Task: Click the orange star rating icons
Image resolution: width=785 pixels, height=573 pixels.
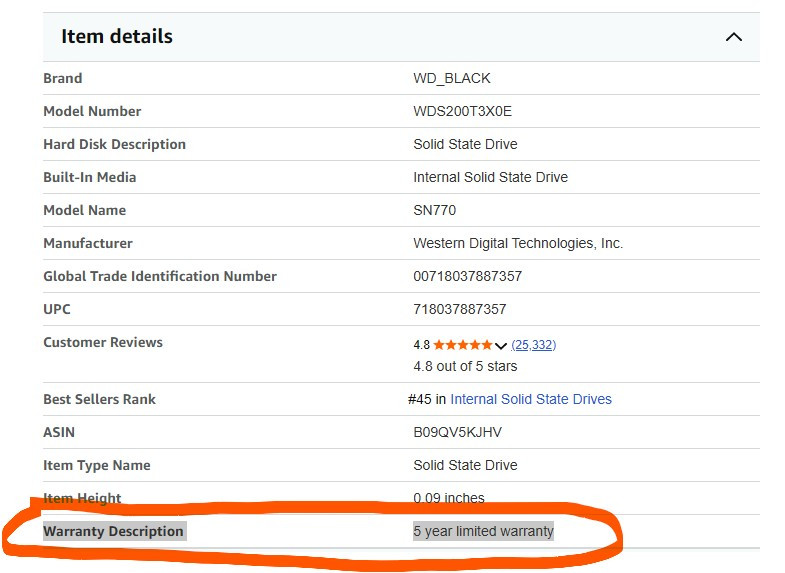Action: [463, 345]
